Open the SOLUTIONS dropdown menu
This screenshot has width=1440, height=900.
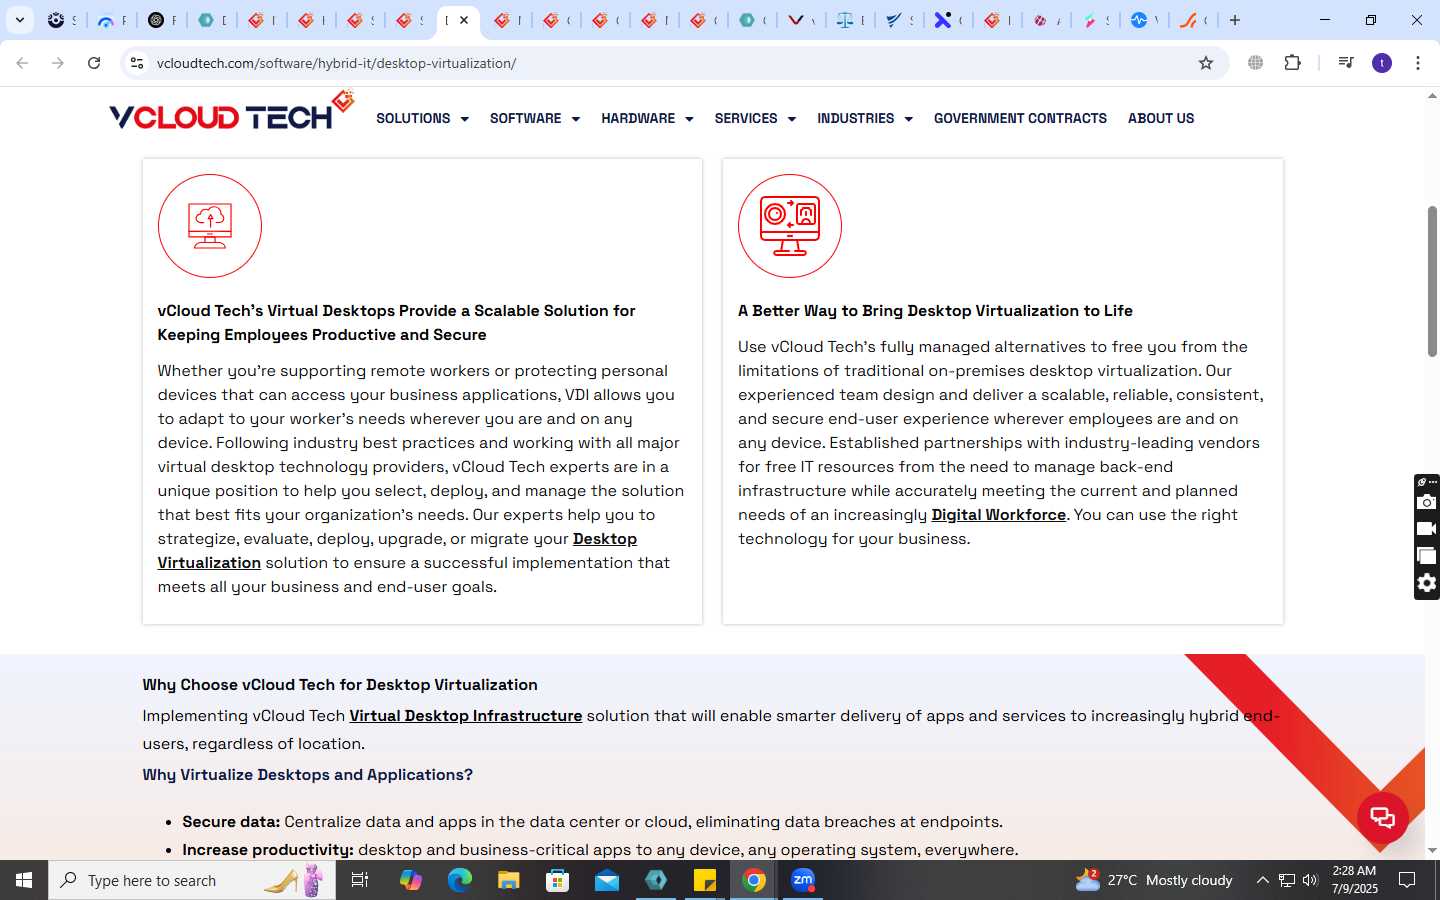click(x=422, y=118)
